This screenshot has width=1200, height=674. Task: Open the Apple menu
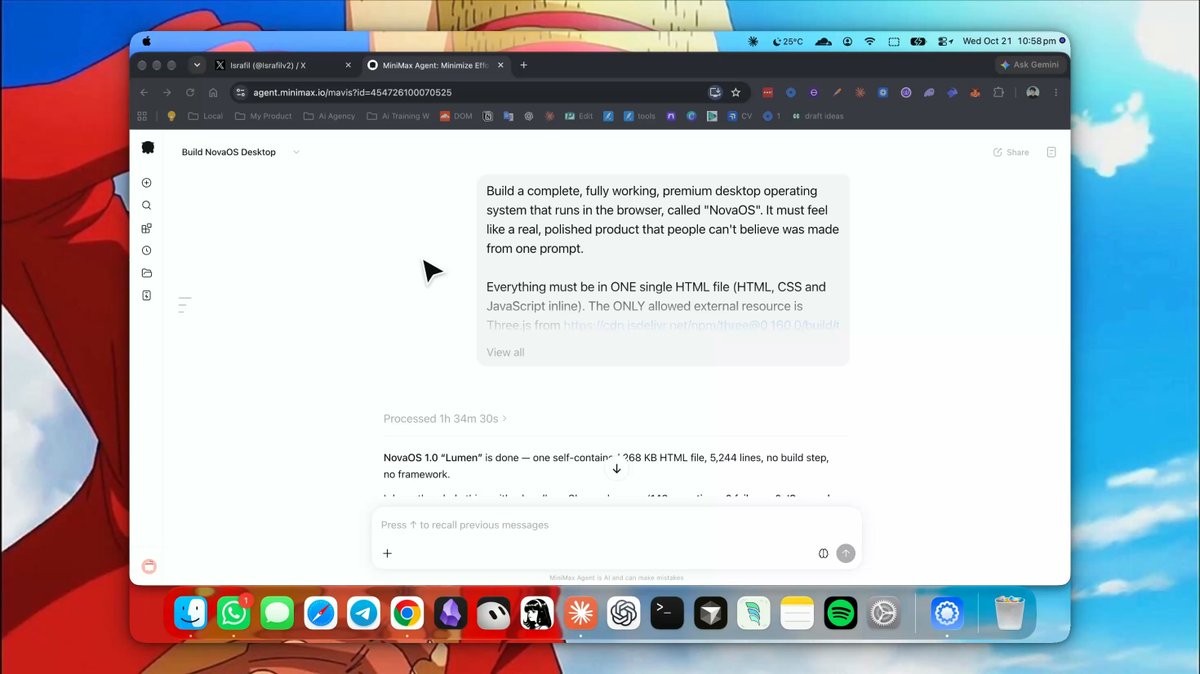click(147, 41)
